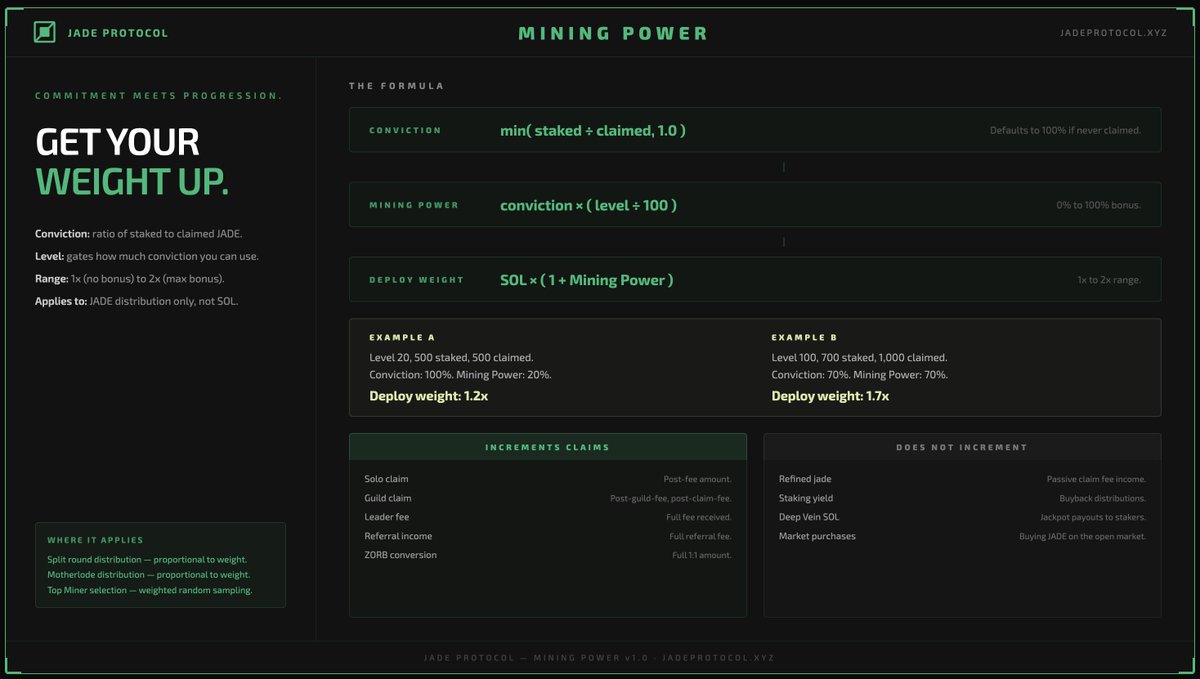
Task: Select the 'Referral income' row
Action: [548, 536]
